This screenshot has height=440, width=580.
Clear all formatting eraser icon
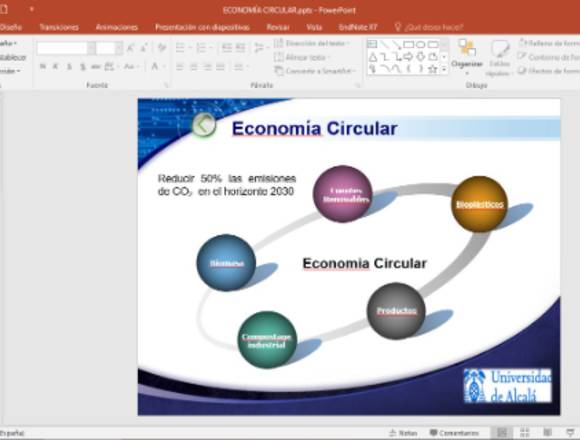[x=162, y=48]
